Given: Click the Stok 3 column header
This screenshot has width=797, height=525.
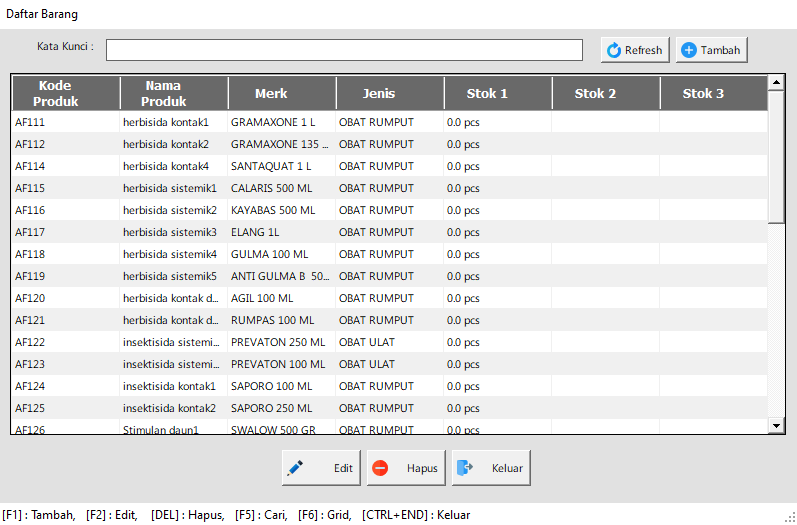Looking at the screenshot, I should click(x=714, y=93).
